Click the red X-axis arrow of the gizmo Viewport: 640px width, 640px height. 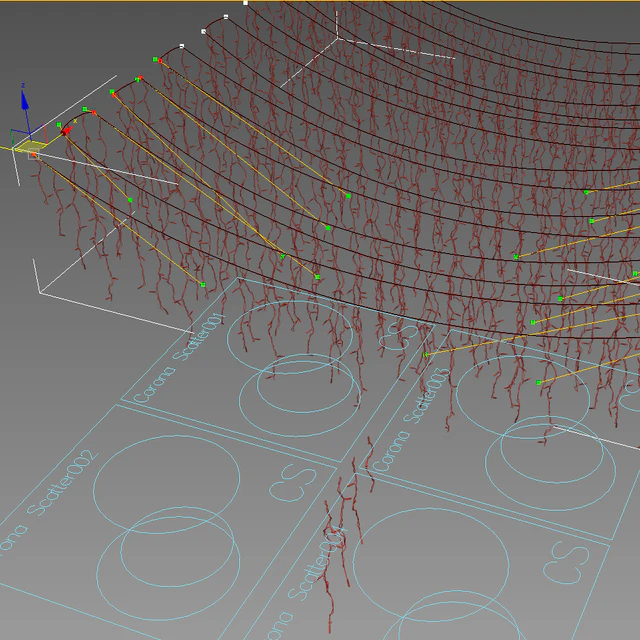(65, 130)
